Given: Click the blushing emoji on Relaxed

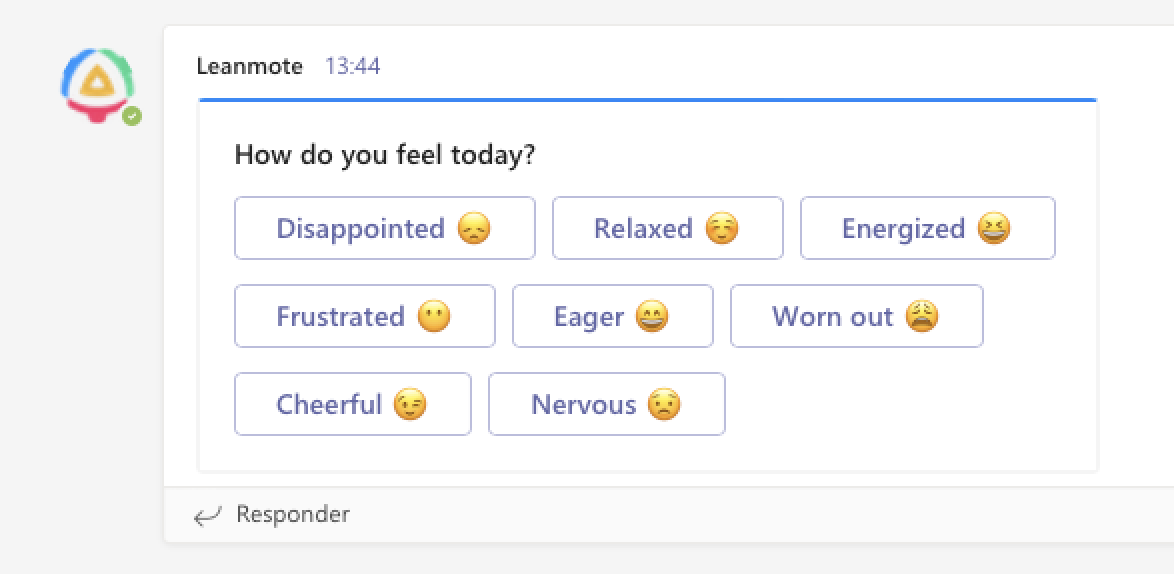Looking at the screenshot, I should click(722, 229).
